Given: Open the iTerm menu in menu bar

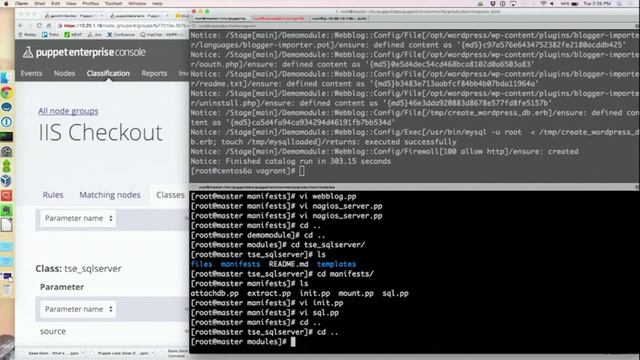Looking at the screenshot, I should tap(22, 3).
